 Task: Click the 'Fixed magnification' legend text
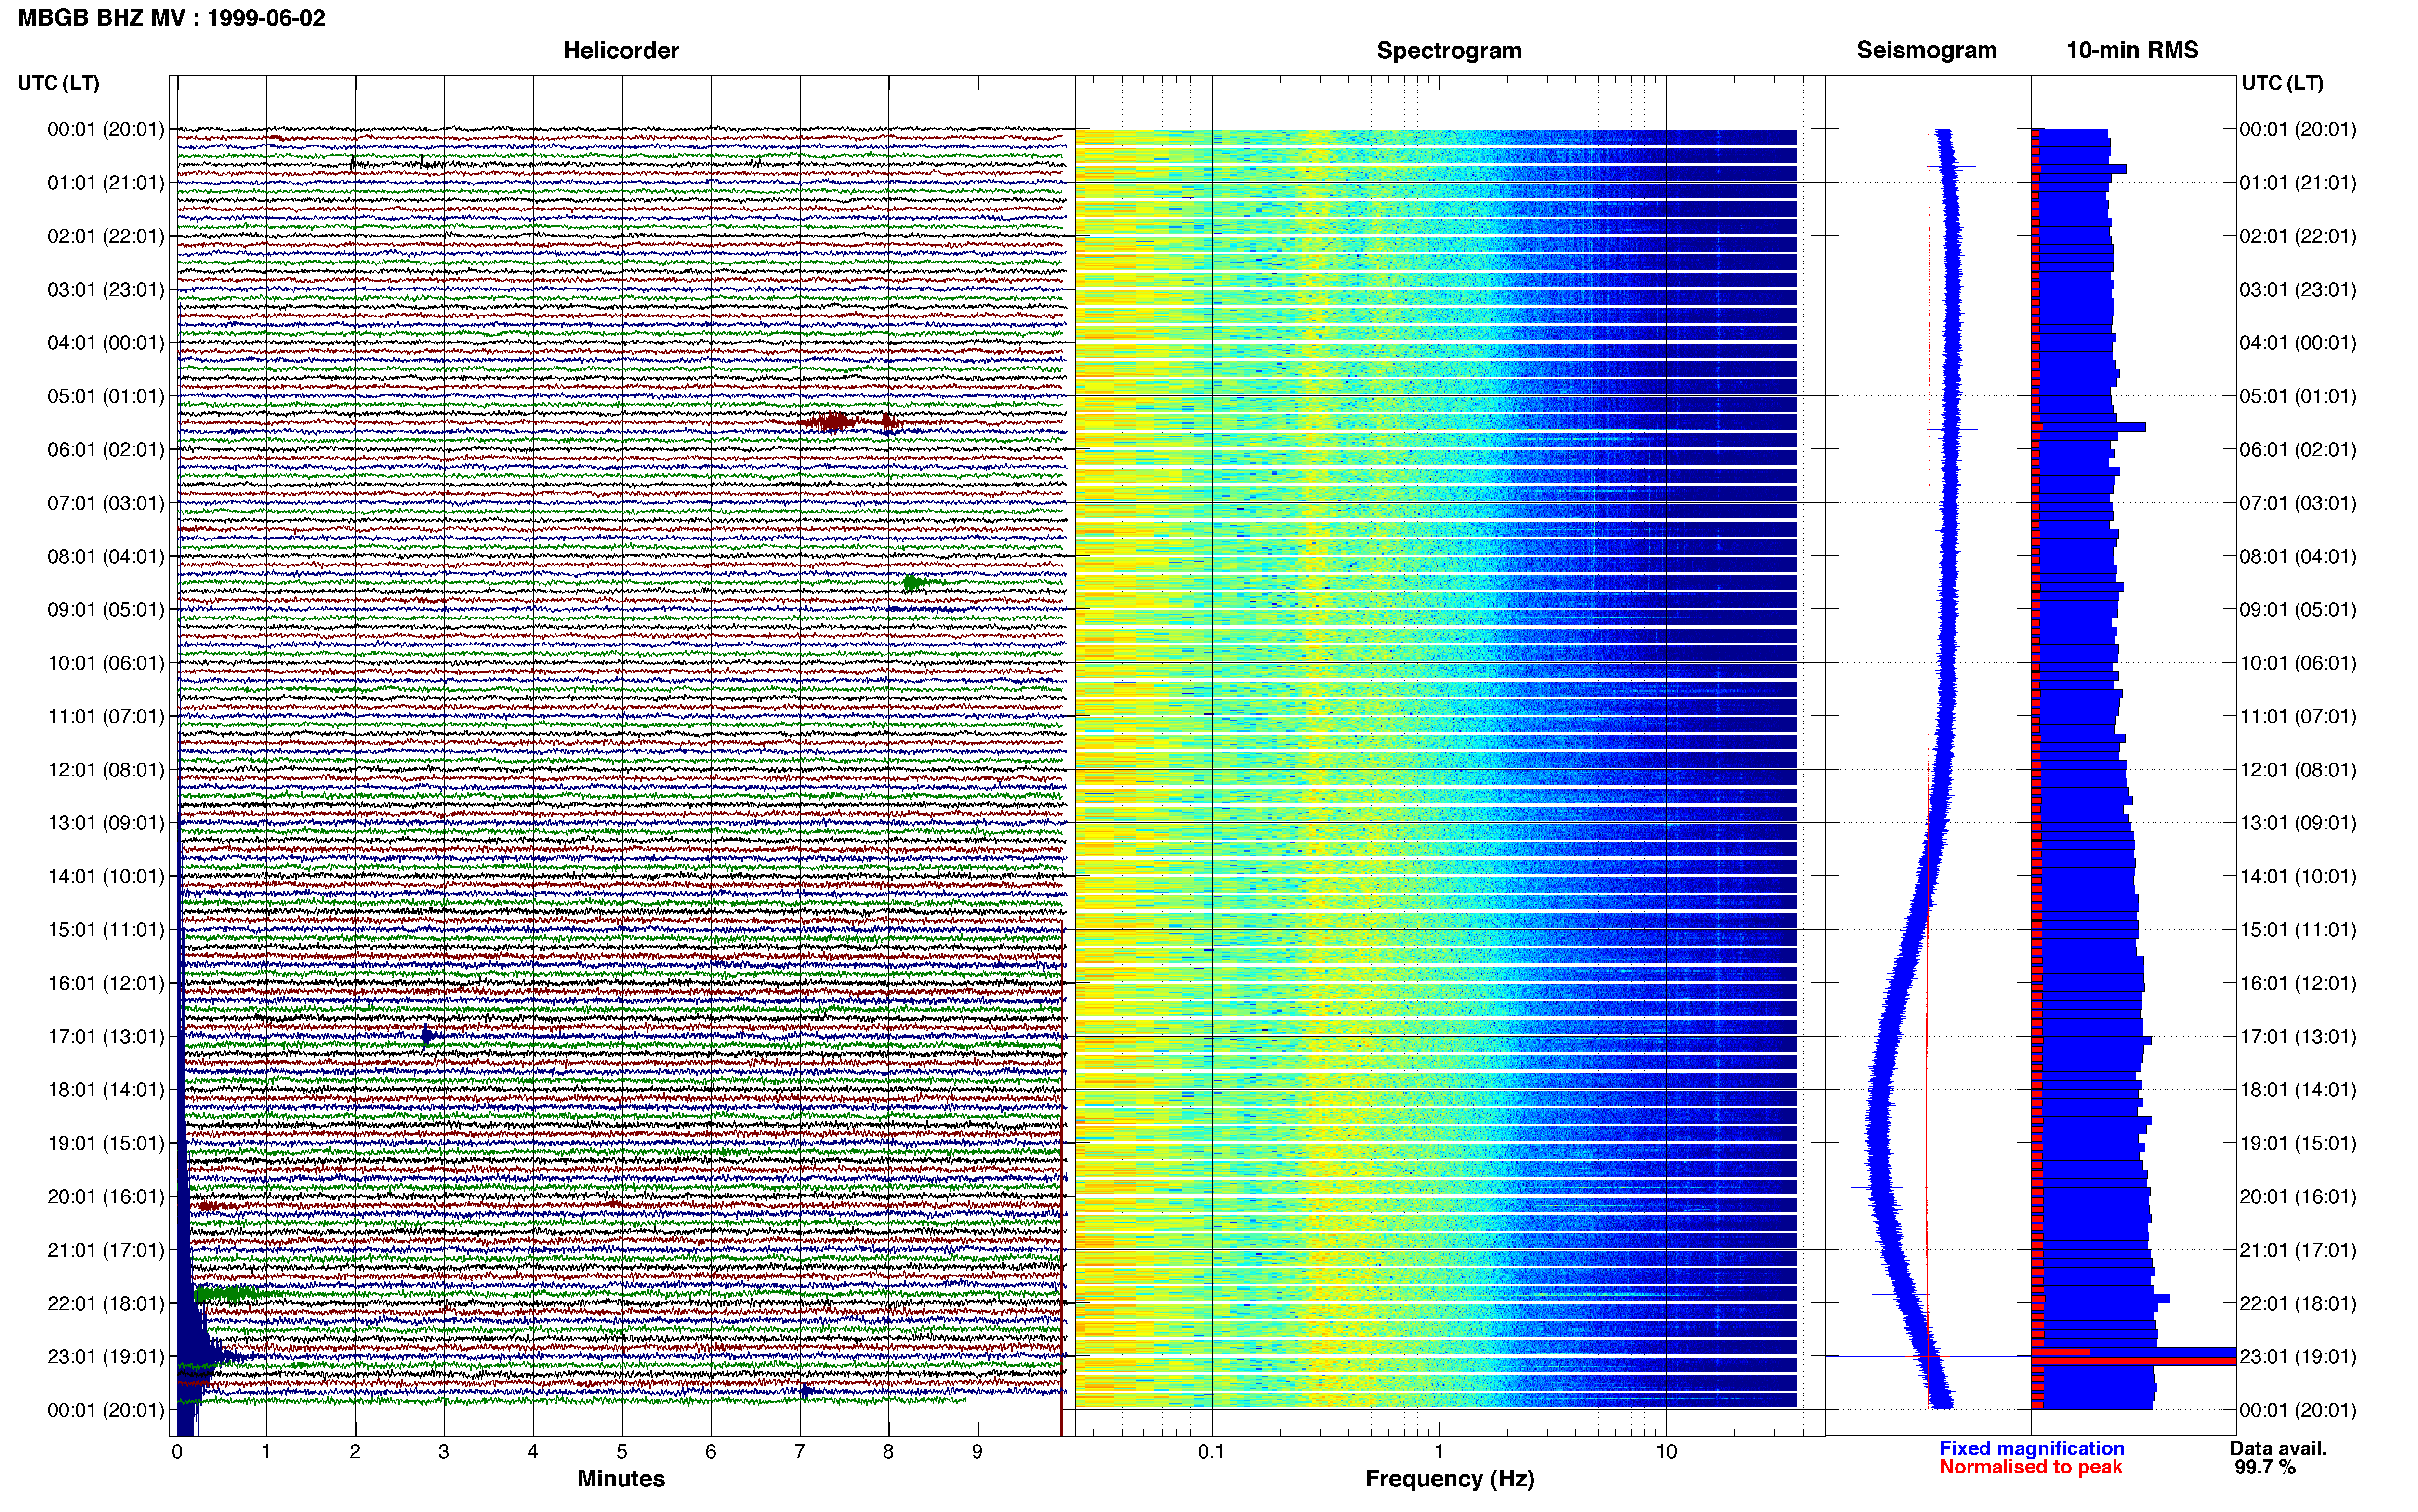point(2032,1448)
